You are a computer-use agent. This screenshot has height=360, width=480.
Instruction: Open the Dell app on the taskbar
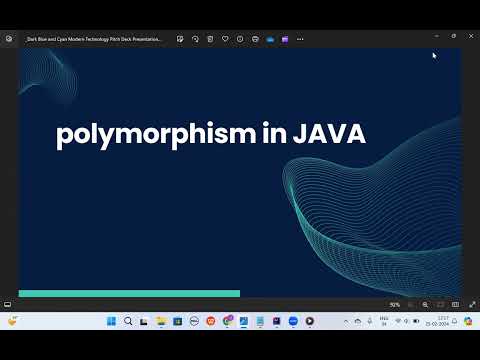coord(194,321)
